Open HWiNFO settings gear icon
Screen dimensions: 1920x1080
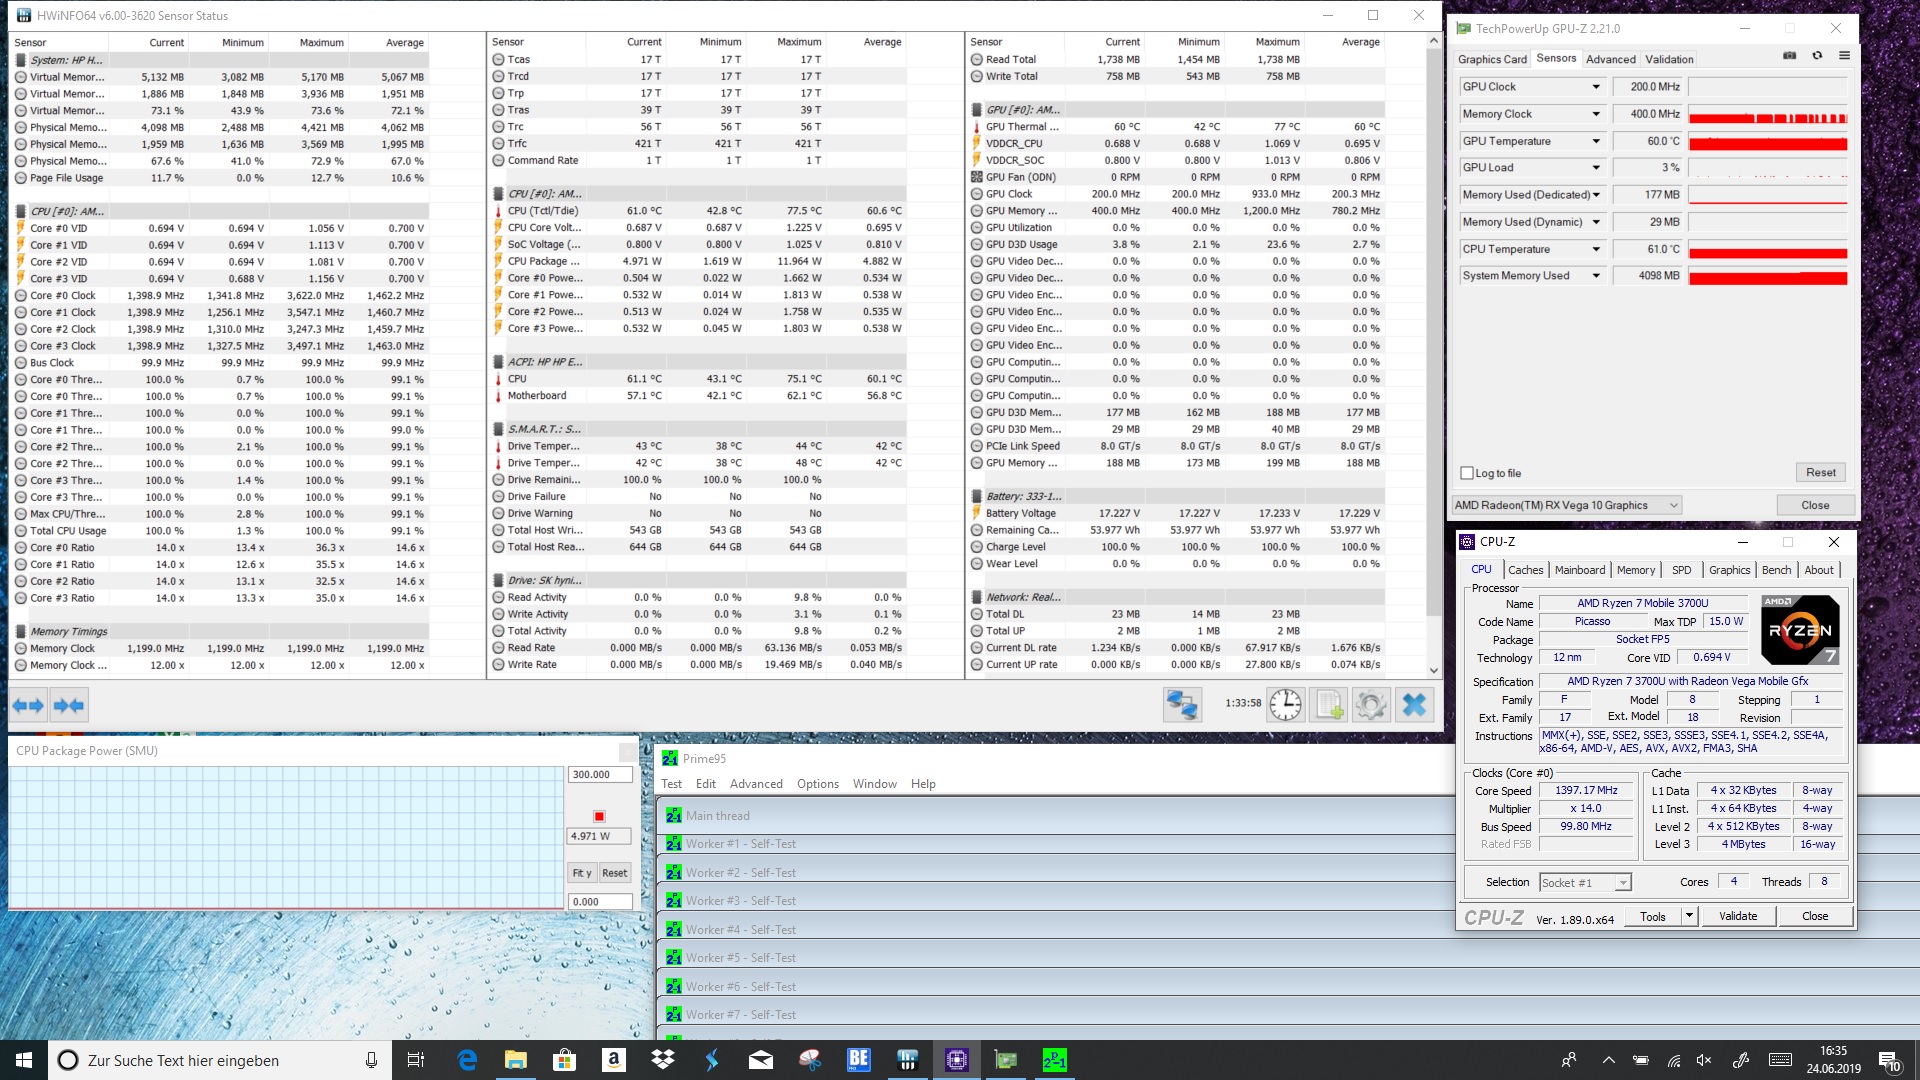(x=1371, y=705)
